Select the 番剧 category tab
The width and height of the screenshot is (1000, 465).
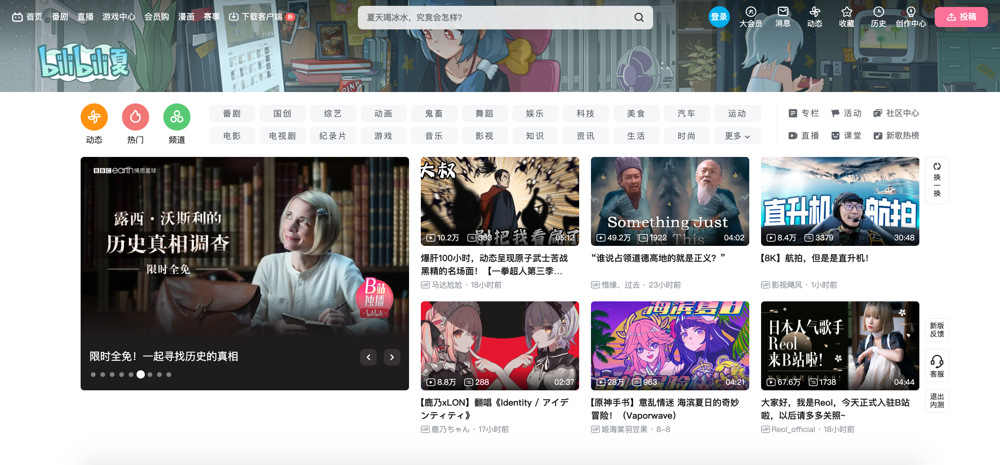tap(232, 114)
